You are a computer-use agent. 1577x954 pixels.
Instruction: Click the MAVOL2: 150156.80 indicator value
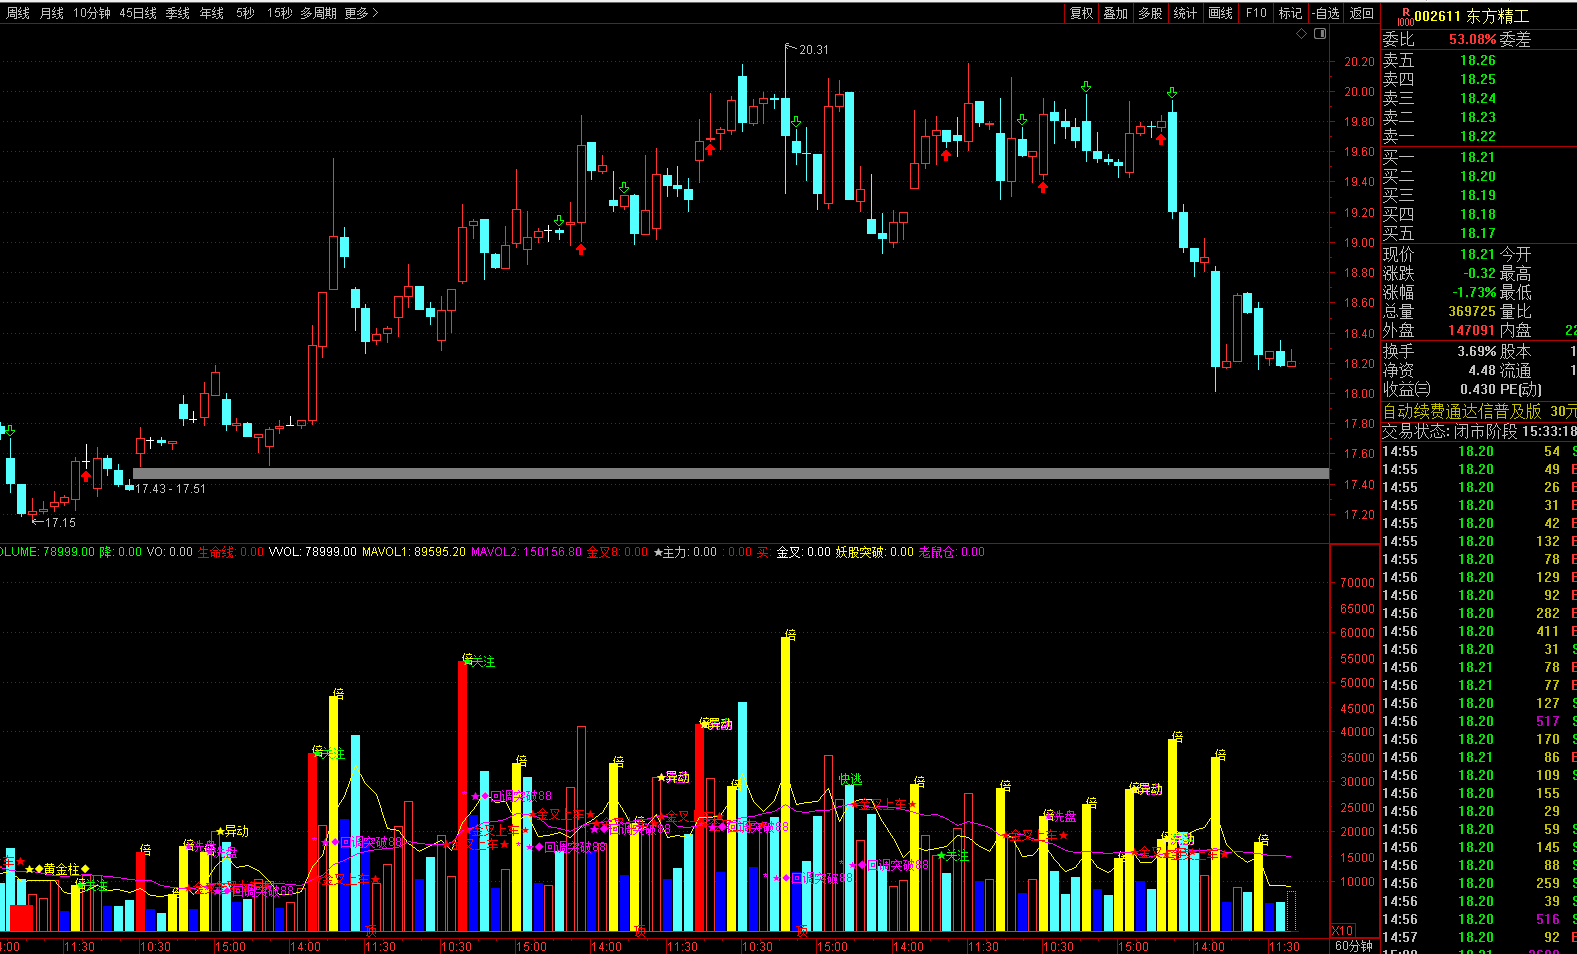(526, 552)
